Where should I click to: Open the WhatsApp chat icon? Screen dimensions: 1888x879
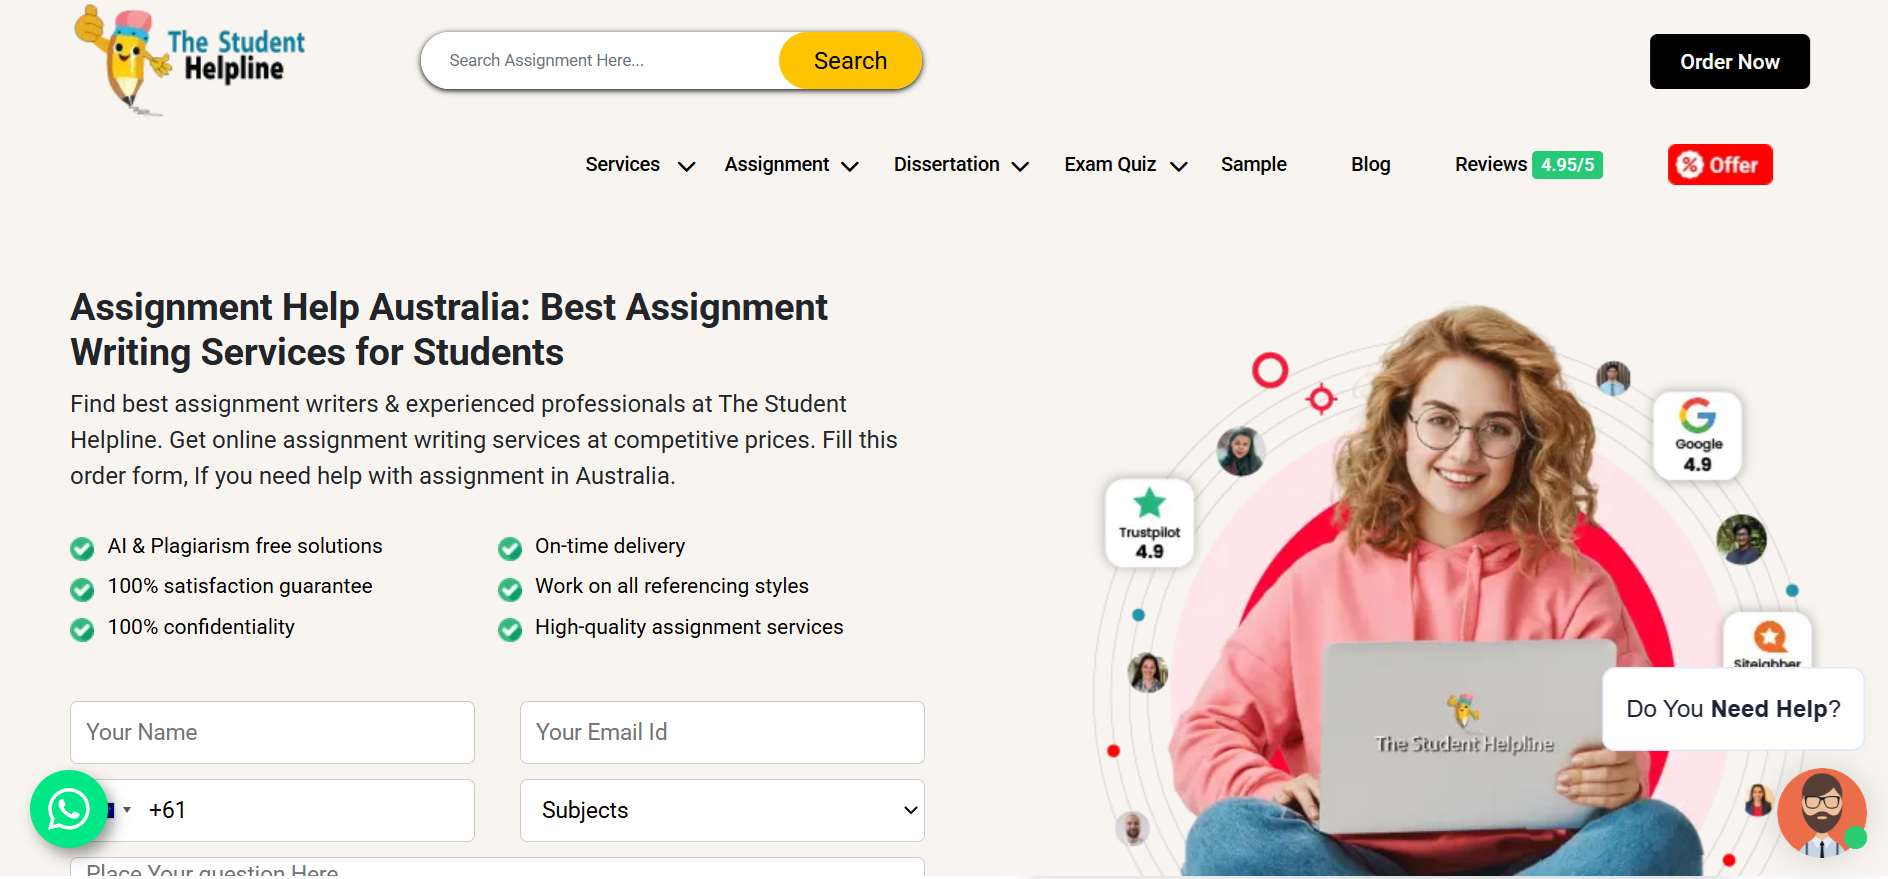click(x=68, y=808)
